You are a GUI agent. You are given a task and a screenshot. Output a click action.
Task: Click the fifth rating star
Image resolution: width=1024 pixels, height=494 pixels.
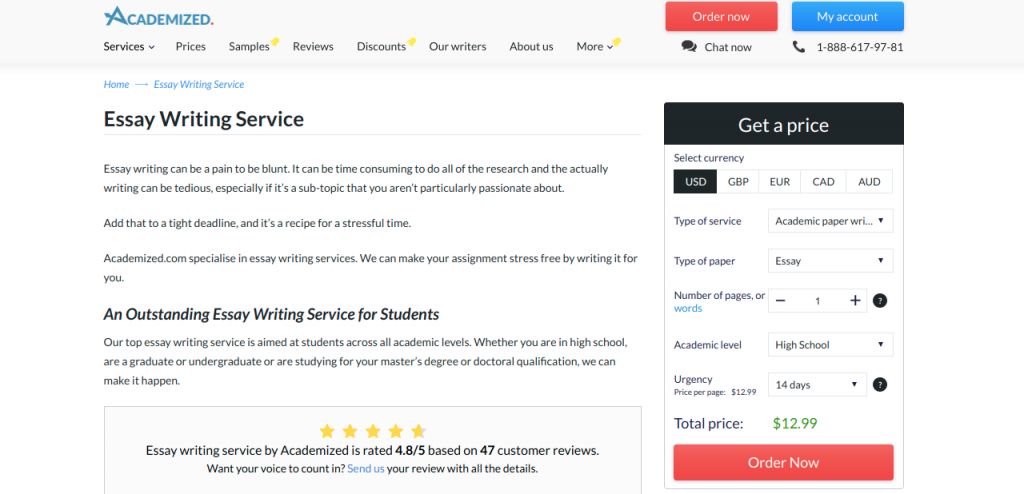click(x=419, y=431)
